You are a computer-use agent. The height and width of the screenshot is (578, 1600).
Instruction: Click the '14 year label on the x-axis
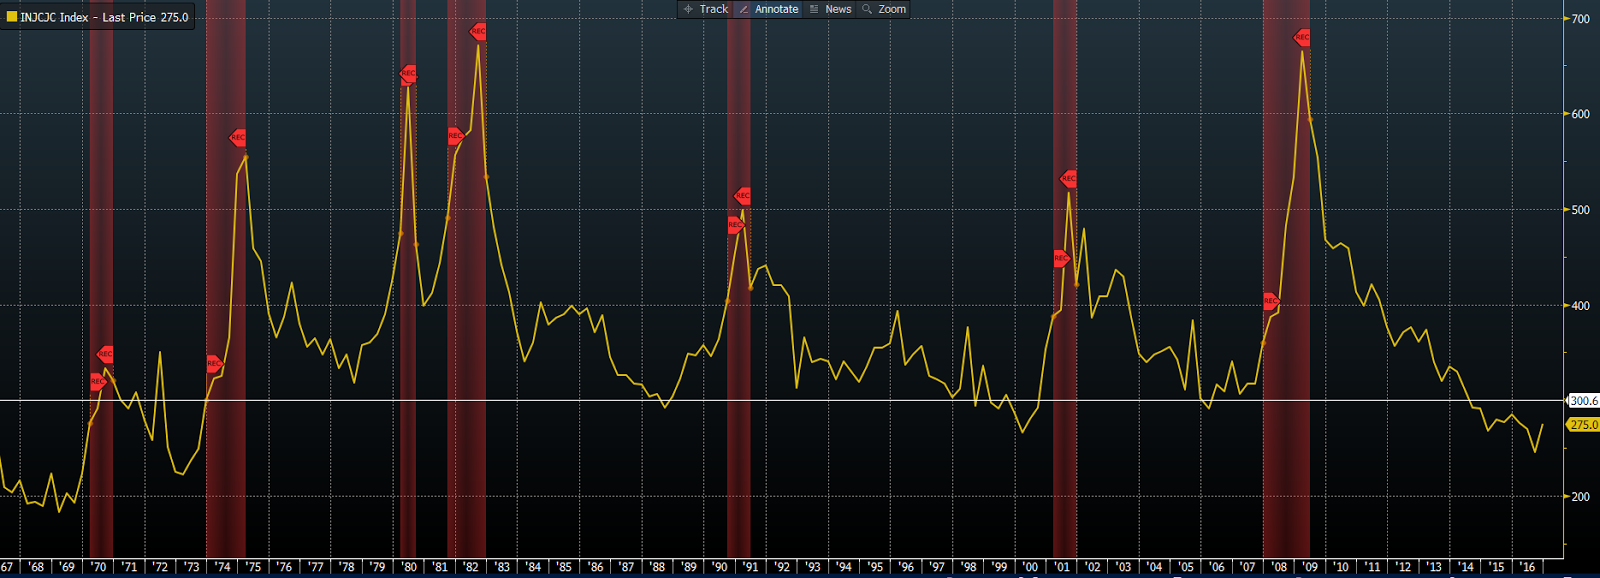pyautogui.click(x=1465, y=567)
